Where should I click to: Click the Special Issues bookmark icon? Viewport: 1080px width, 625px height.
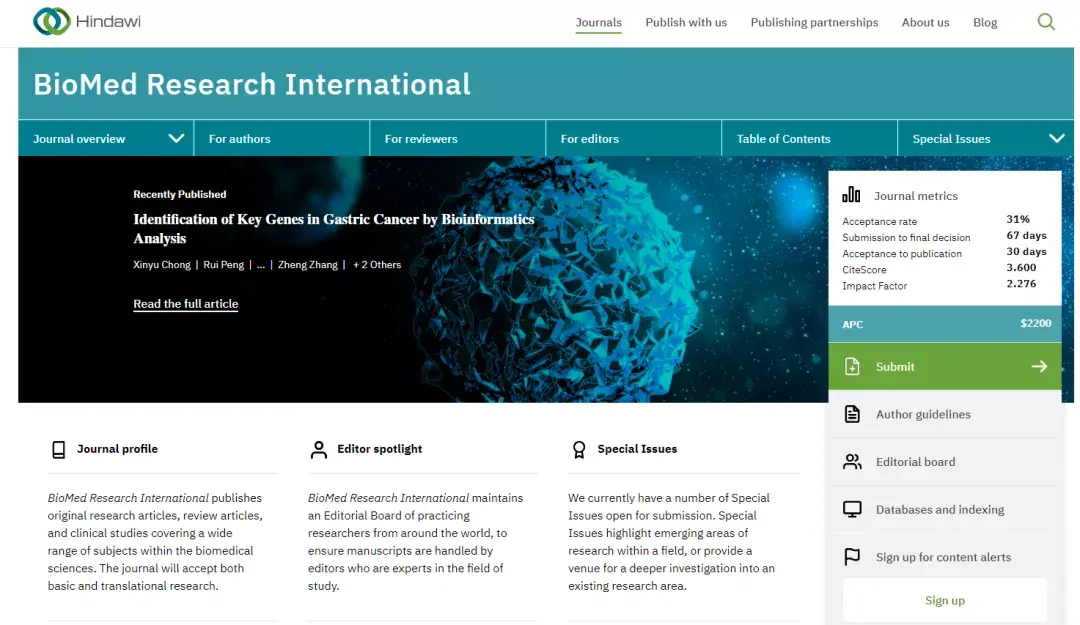579,449
